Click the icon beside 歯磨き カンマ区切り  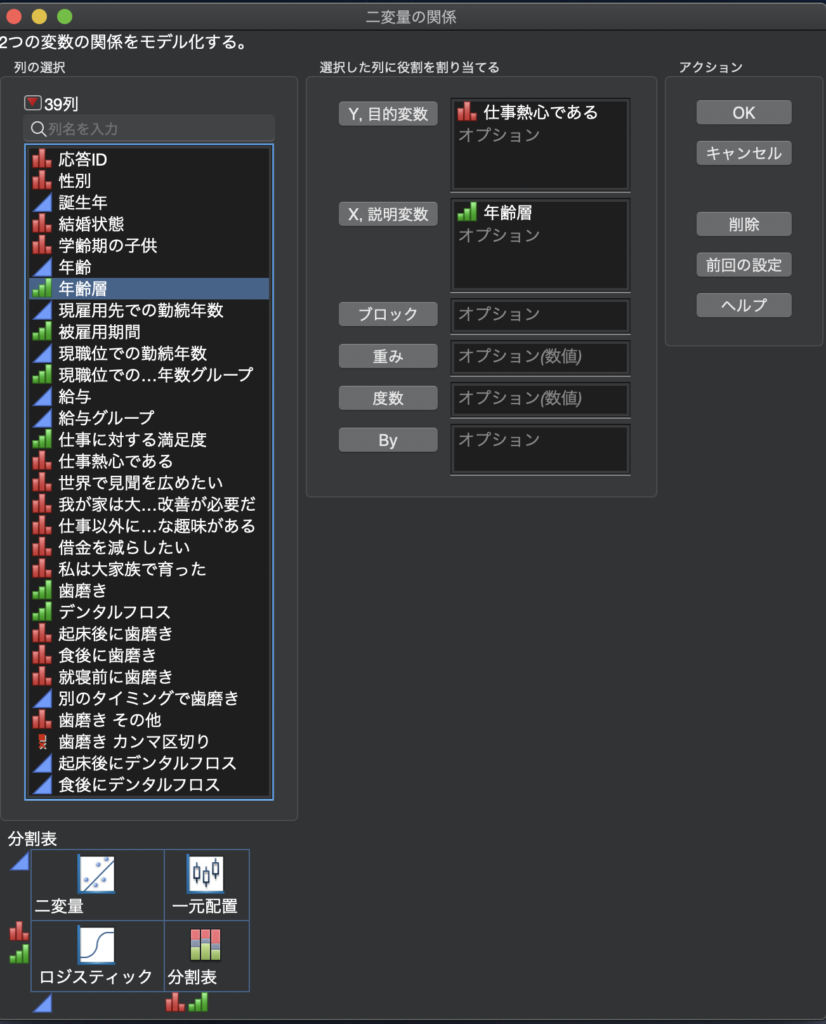42,741
